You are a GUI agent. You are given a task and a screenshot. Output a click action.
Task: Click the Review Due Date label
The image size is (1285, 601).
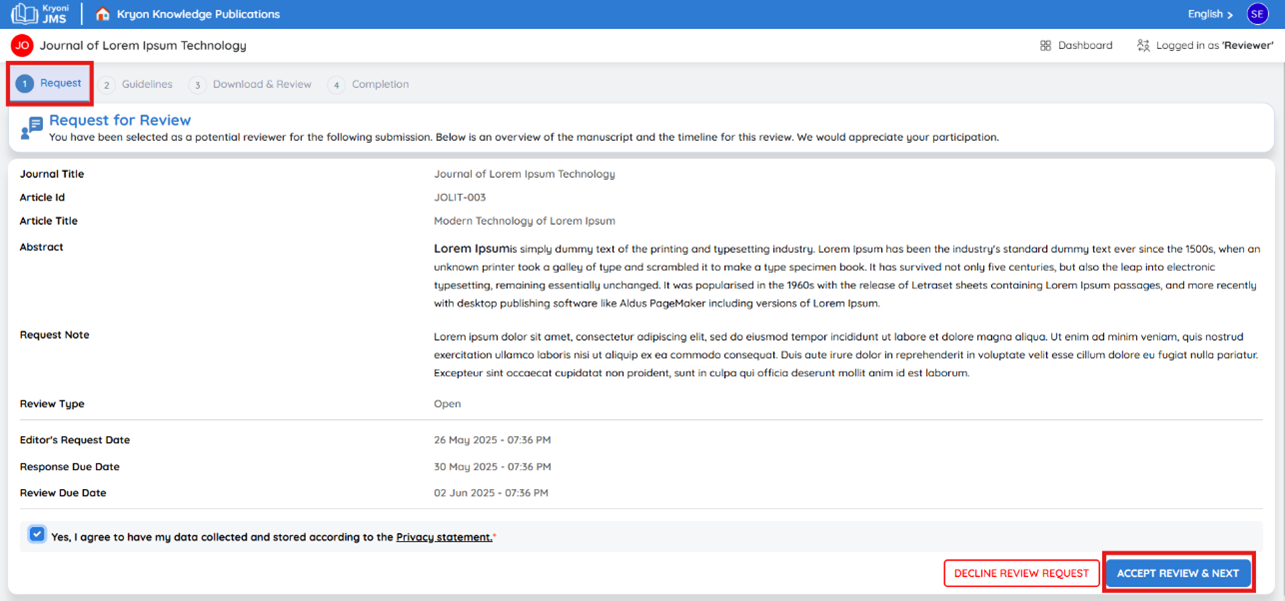click(63, 493)
